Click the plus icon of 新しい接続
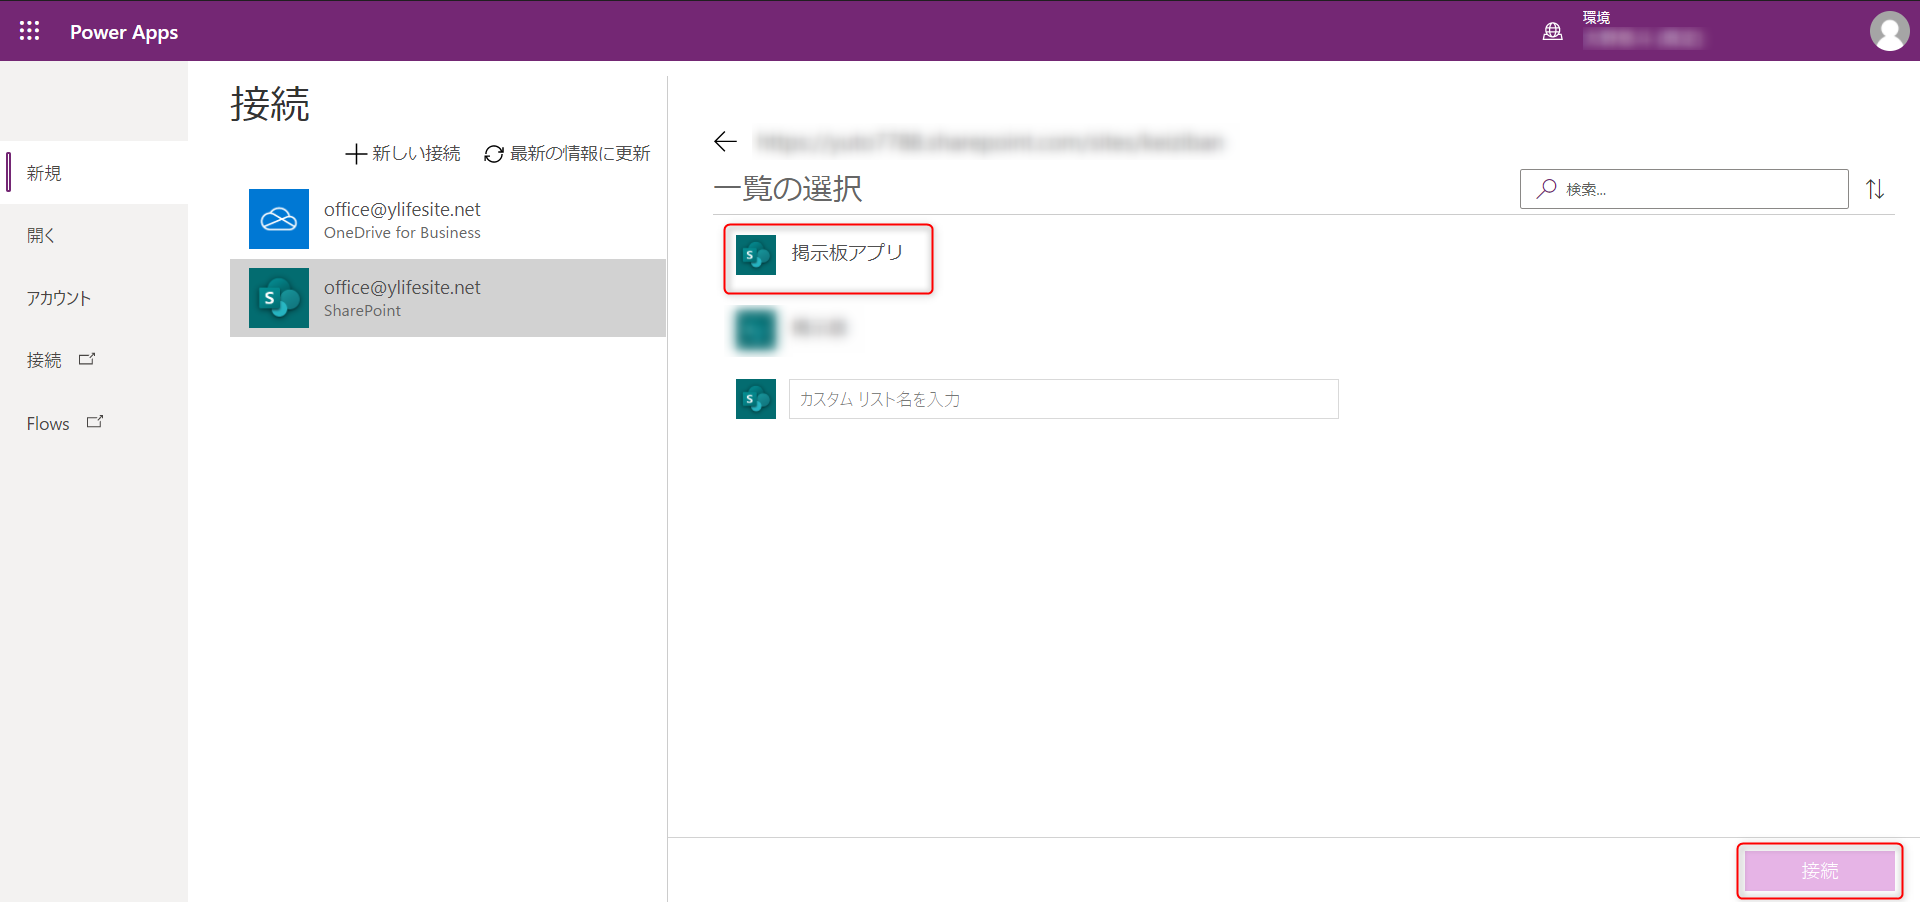The image size is (1920, 902). point(355,154)
